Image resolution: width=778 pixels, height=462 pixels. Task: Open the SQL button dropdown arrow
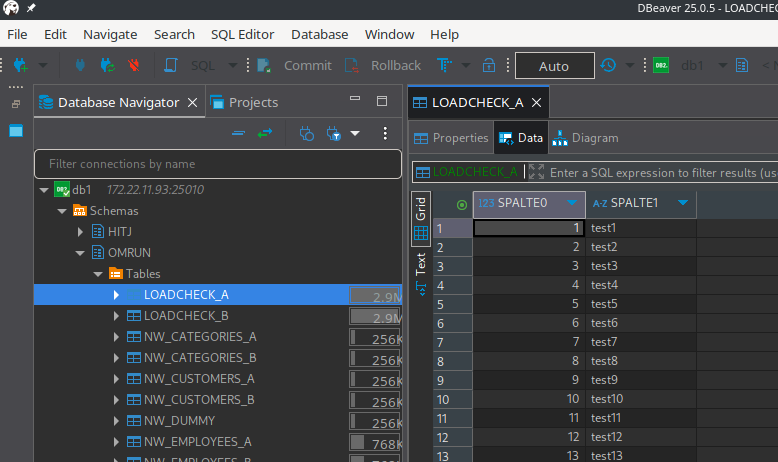pyautogui.click(x=232, y=65)
